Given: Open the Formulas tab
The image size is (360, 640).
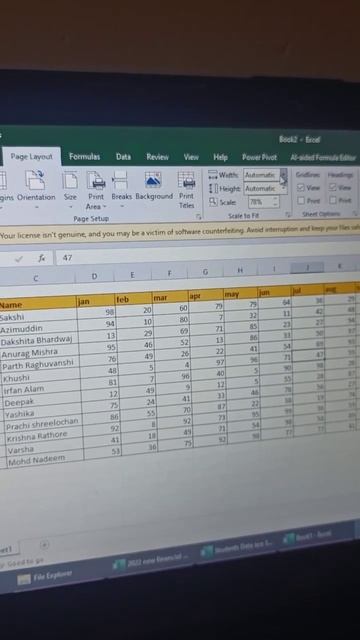Looking at the screenshot, I should click(84, 156).
